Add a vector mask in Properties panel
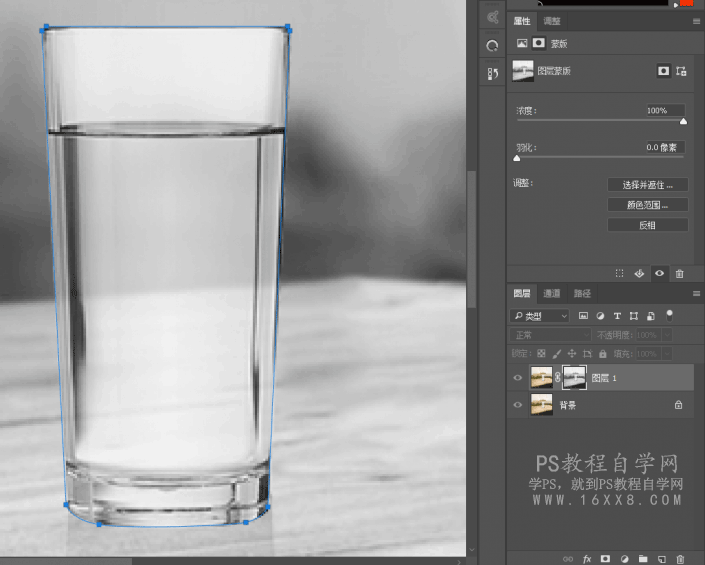The height and width of the screenshot is (565, 705). tap(681, 71)
